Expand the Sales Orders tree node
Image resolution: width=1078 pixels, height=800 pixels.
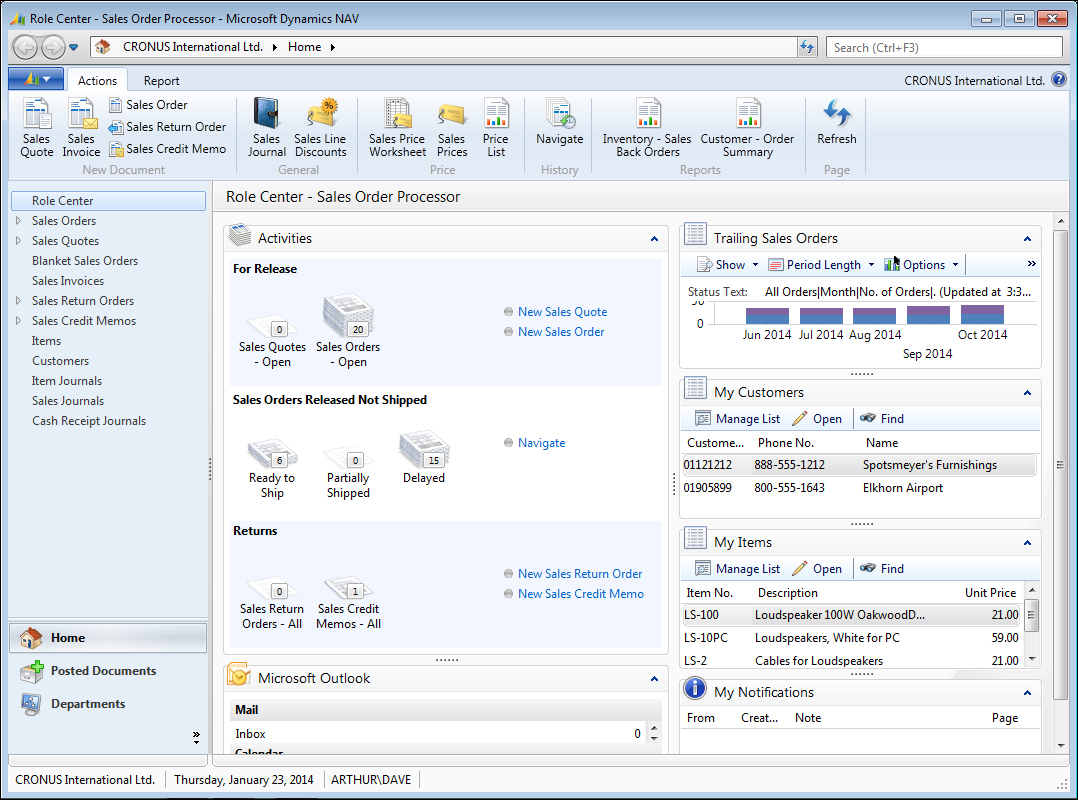[19, 221]
